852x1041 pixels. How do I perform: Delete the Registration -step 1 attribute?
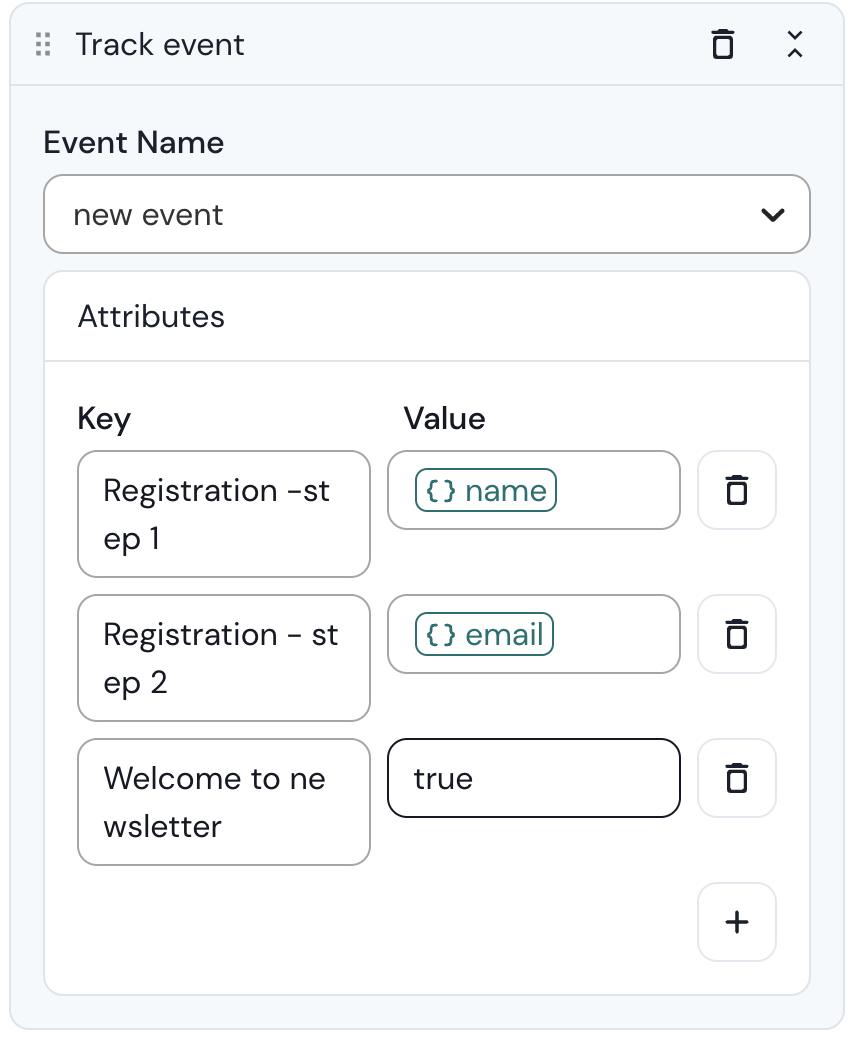736,490
